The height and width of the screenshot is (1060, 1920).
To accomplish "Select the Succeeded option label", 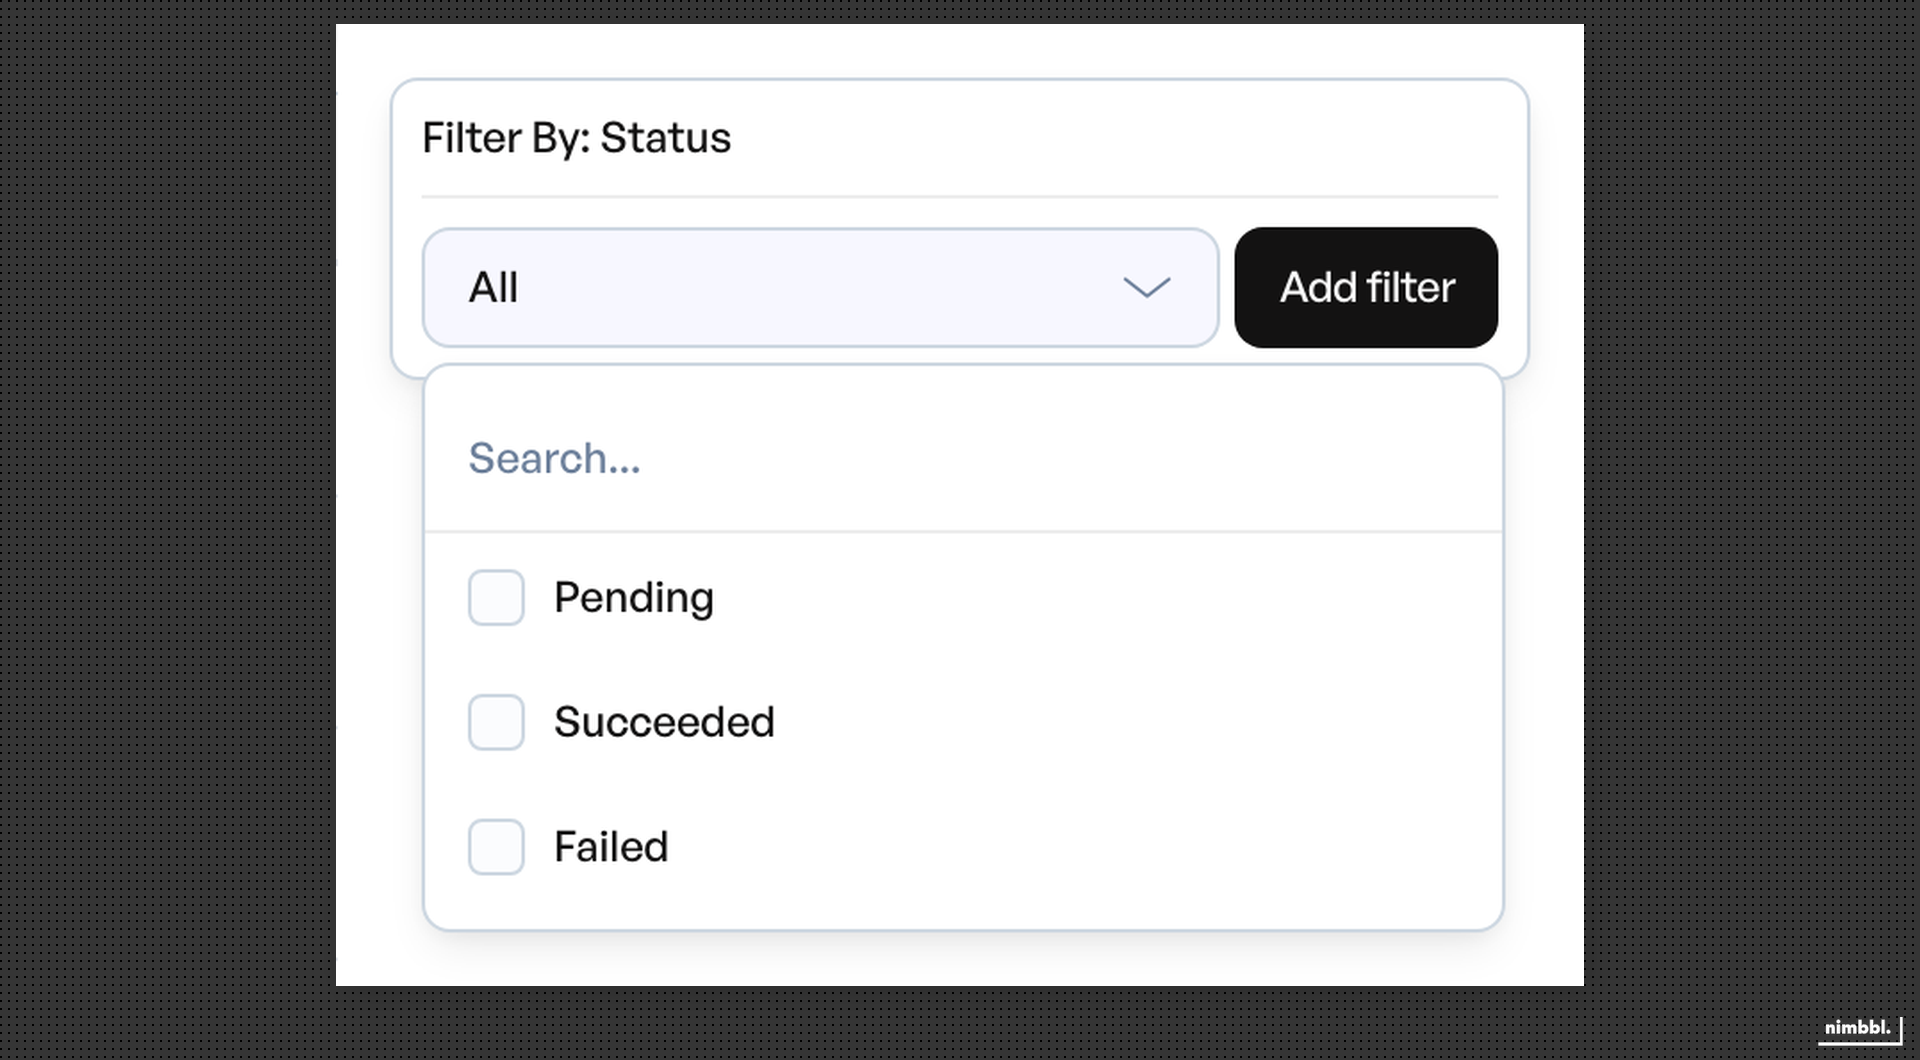I will [x=665, y=722].
